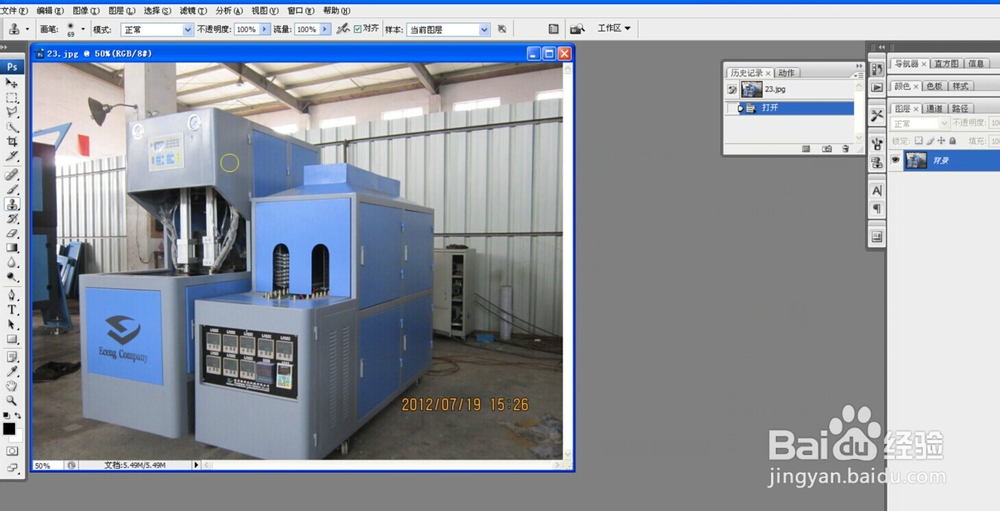Switch to the 直方图 tab
The width and height of the screenshot is (1000, 511).
(946, 63)
